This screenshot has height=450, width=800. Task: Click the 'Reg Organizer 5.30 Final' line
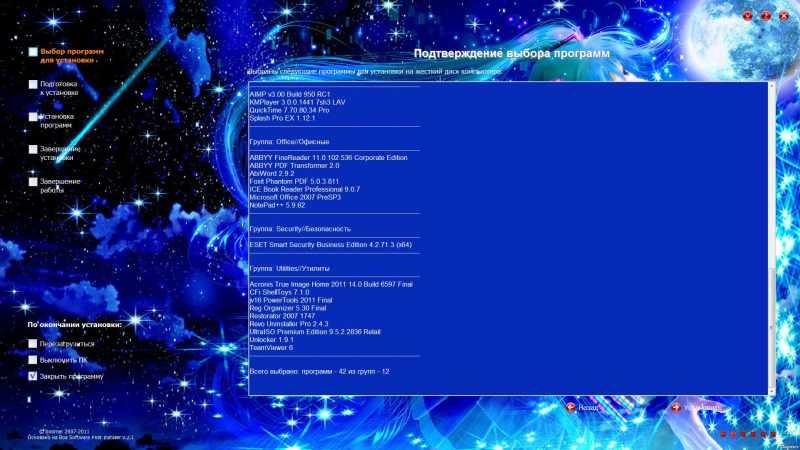click(x=288, y=308)
